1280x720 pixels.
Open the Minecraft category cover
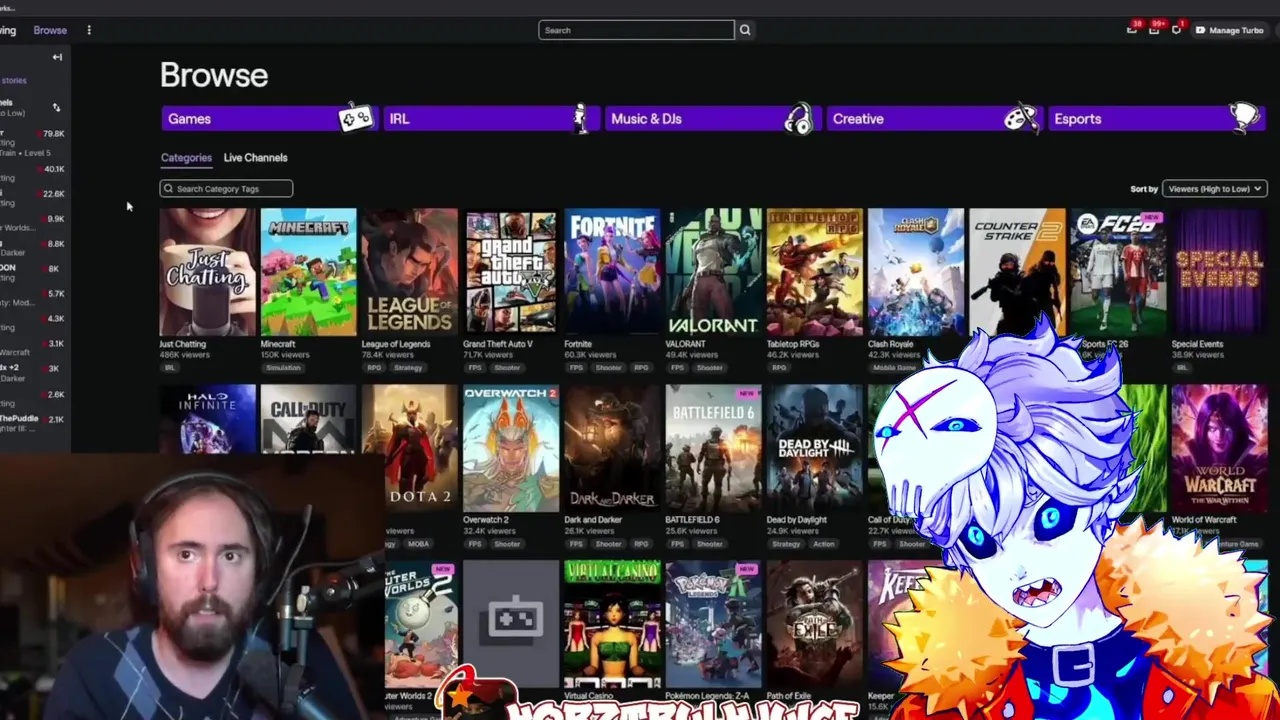pos(308,272)
